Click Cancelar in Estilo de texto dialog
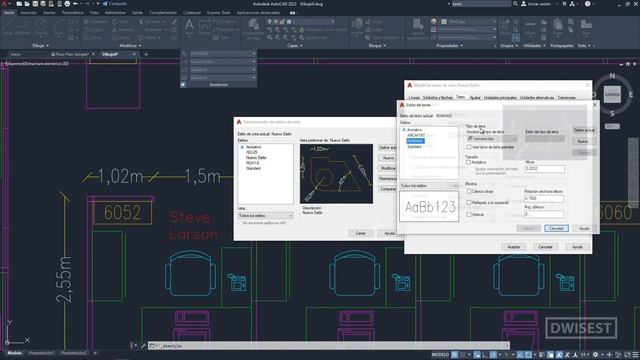Viewport: 640px width, 360px height. tap(556, 228)
